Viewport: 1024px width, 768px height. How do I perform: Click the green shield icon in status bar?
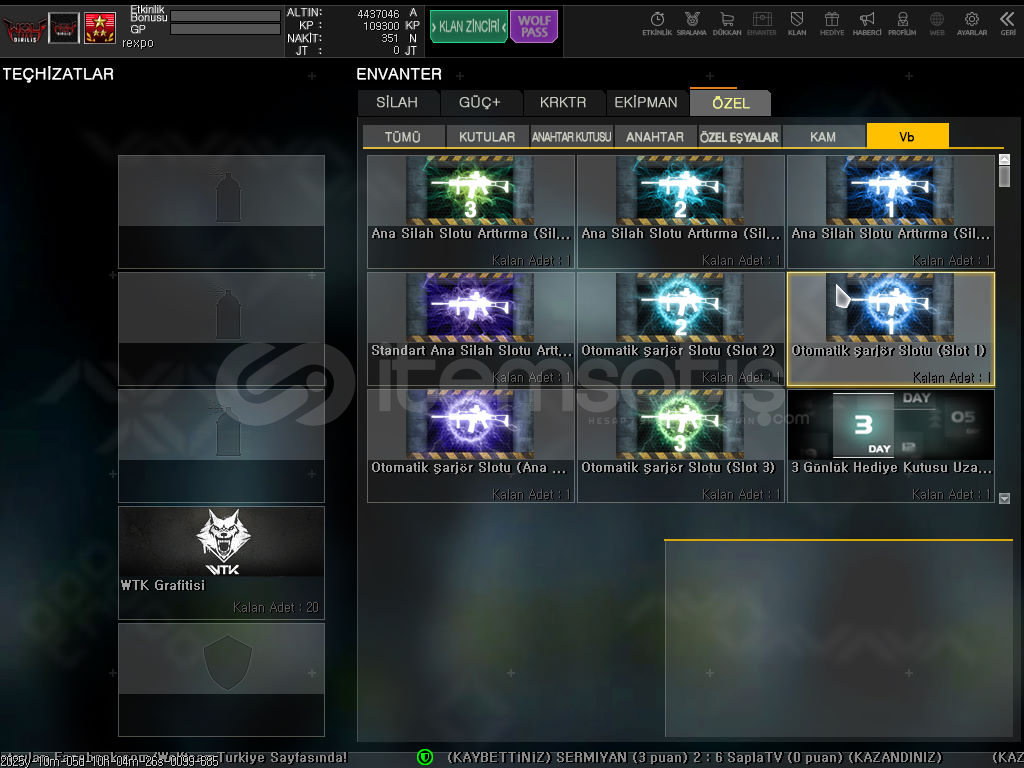(x=424, y=757)
